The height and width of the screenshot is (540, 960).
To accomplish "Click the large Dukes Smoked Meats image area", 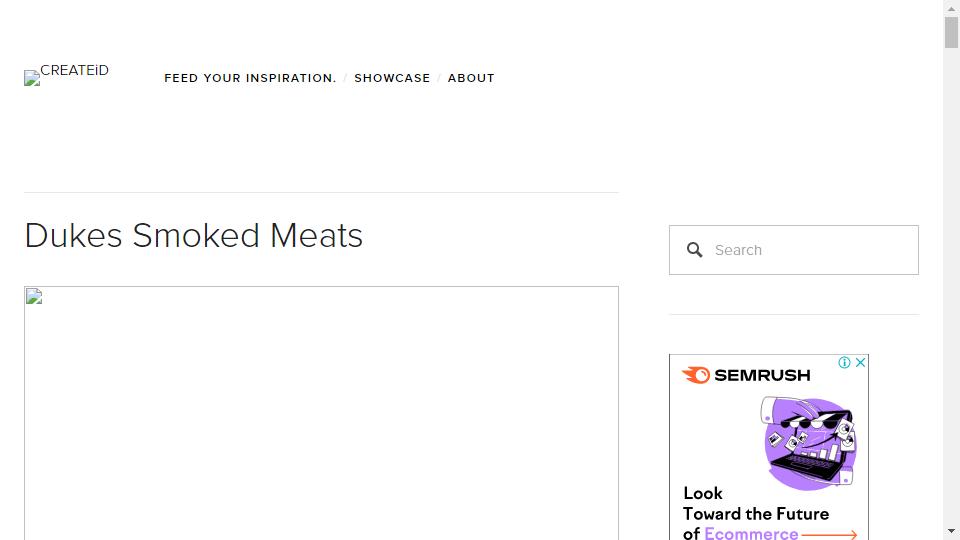I will click(321, 413).
